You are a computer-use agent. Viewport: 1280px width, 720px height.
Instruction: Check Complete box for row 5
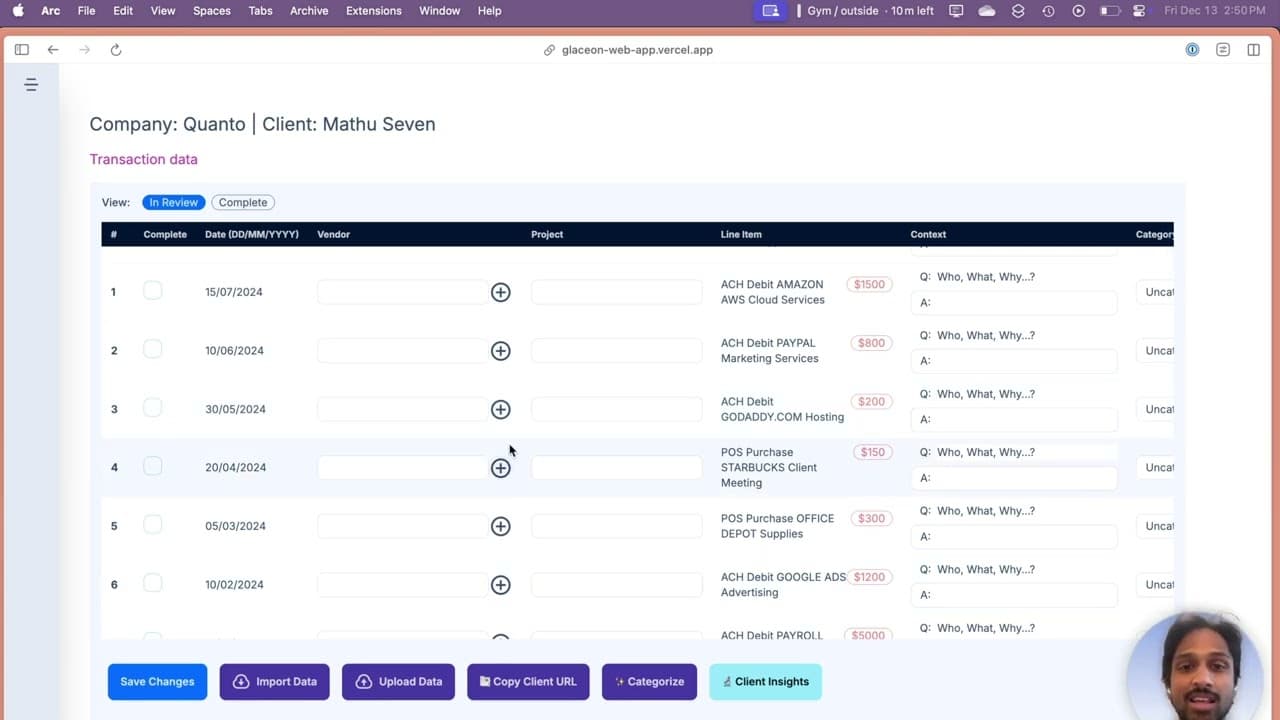tap(152, 524)
